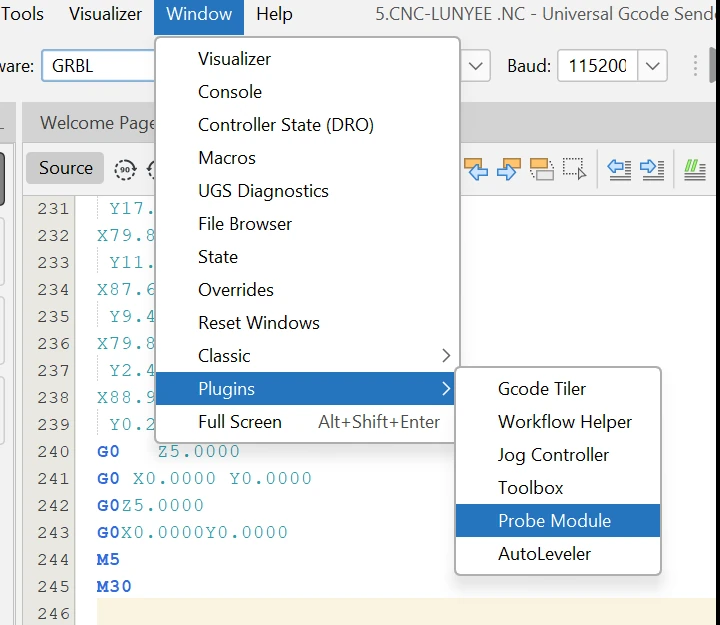This screenshot has width=720, height=625.
Task: Open the Visualizer menu in the menu bar
Action: [105, 14]
